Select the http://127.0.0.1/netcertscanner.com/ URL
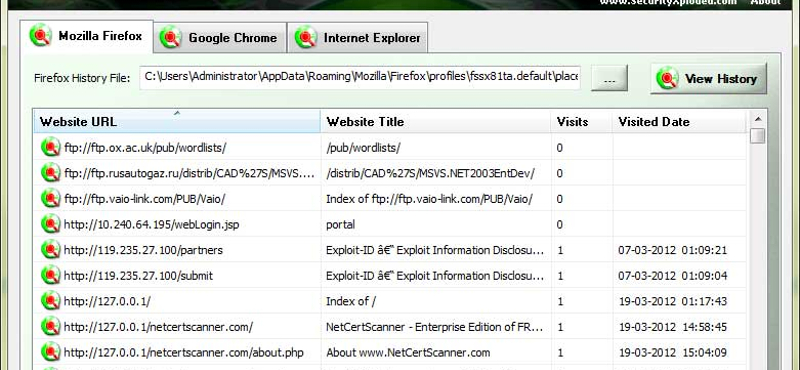The image size is (800, 370). coord(158,327)
